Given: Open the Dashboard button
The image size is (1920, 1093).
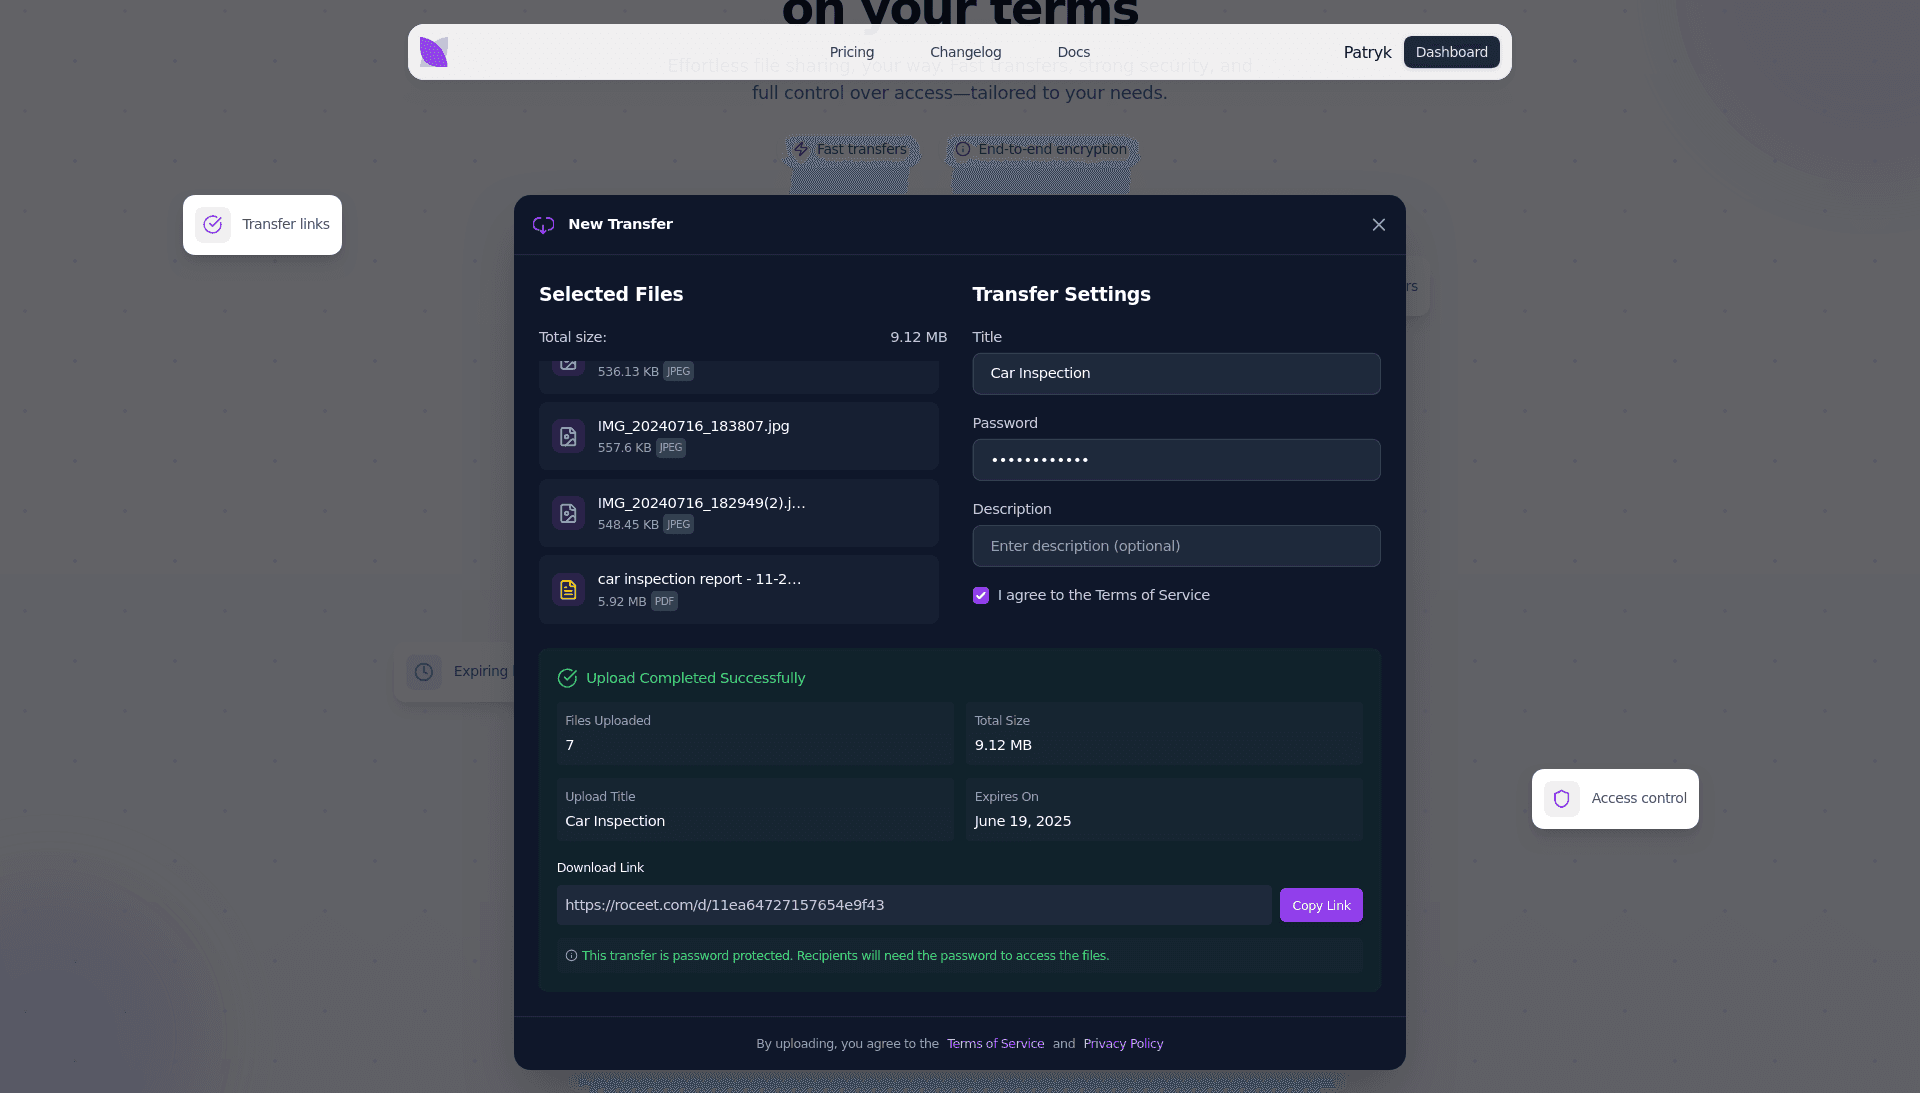Looking at the screenshot, I should (x=1451, y=52).
